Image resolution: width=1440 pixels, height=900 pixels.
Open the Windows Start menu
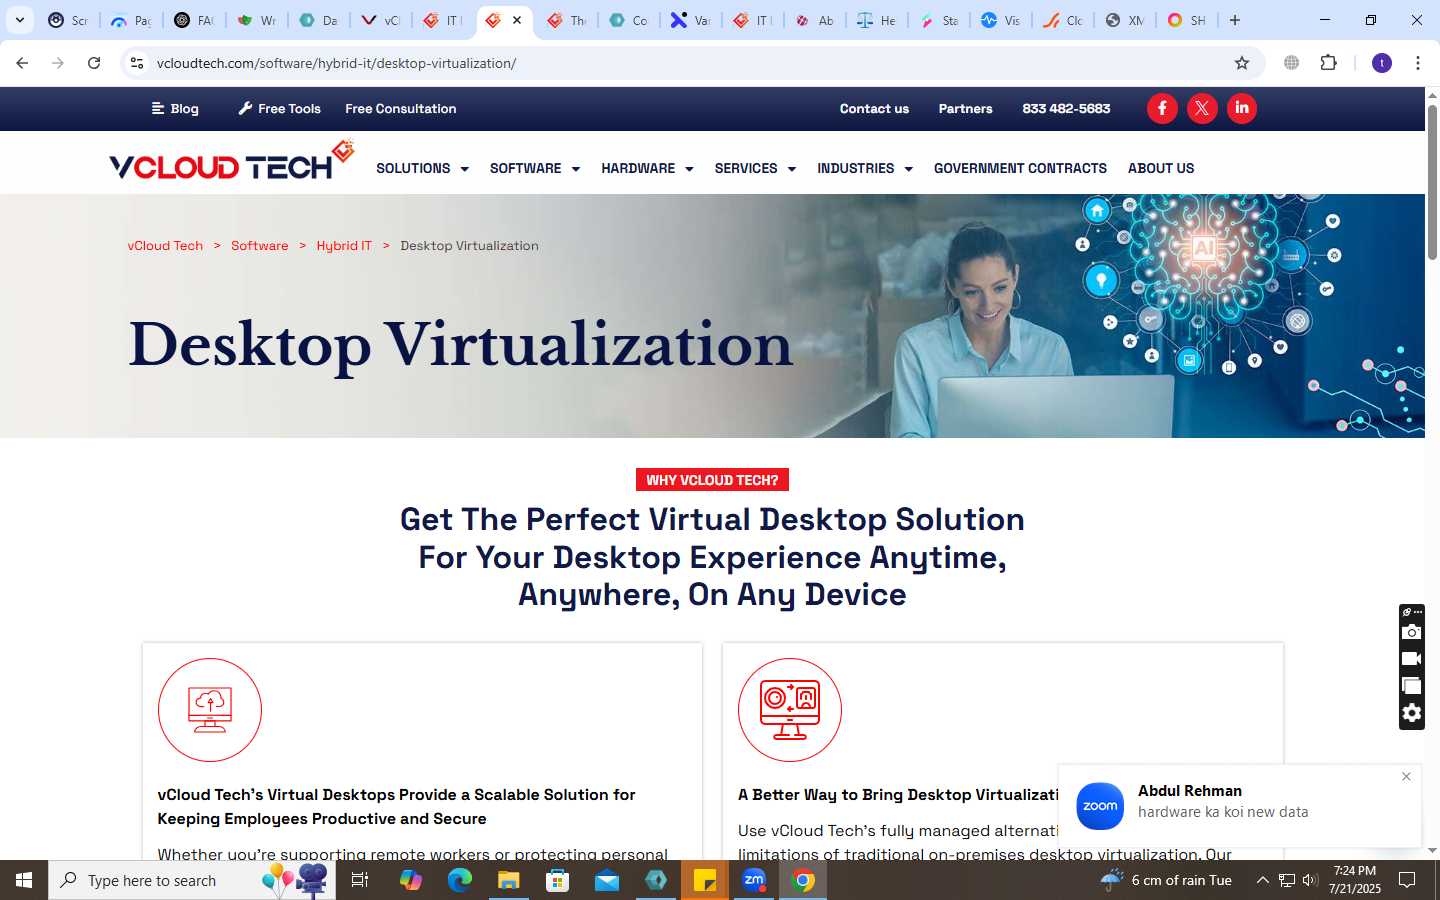pos(24,880)
